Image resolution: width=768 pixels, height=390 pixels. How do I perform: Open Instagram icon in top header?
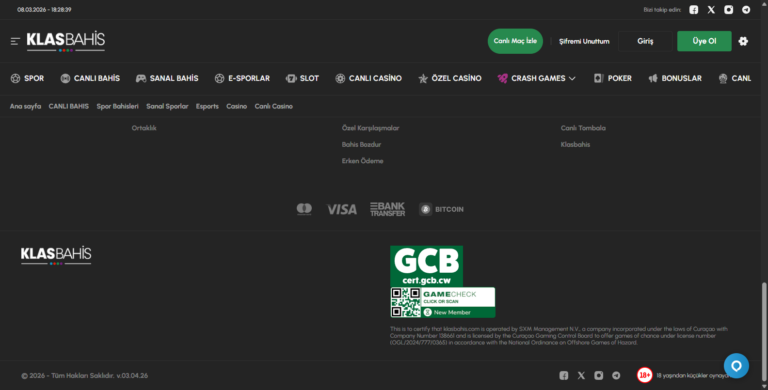(x=728, y=10)
